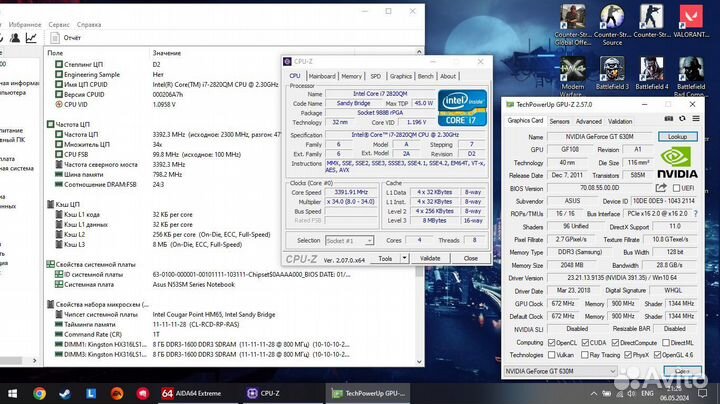Open Counter-Strike Source desktop icon

tap(612, 25)
